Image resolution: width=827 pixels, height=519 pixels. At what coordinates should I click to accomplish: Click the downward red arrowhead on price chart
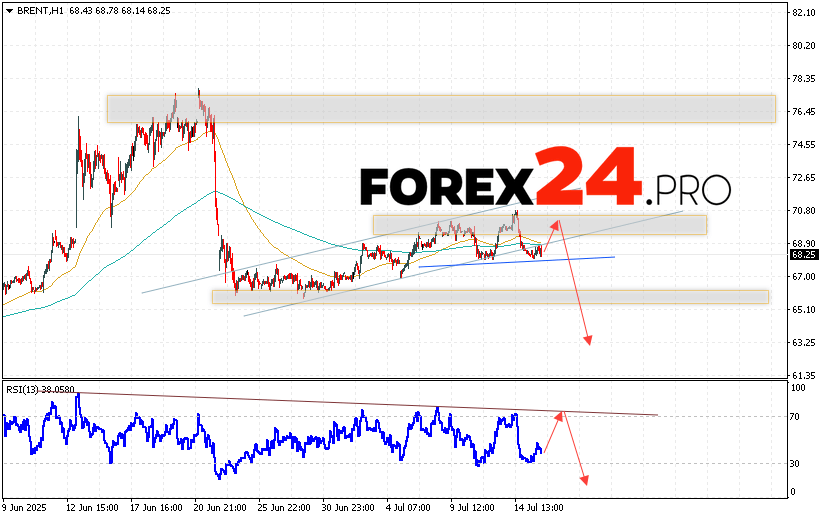point(588,341)
